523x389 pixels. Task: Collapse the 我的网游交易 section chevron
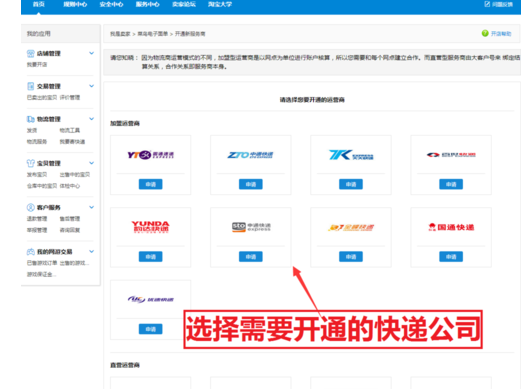click(x=91, y=251)
